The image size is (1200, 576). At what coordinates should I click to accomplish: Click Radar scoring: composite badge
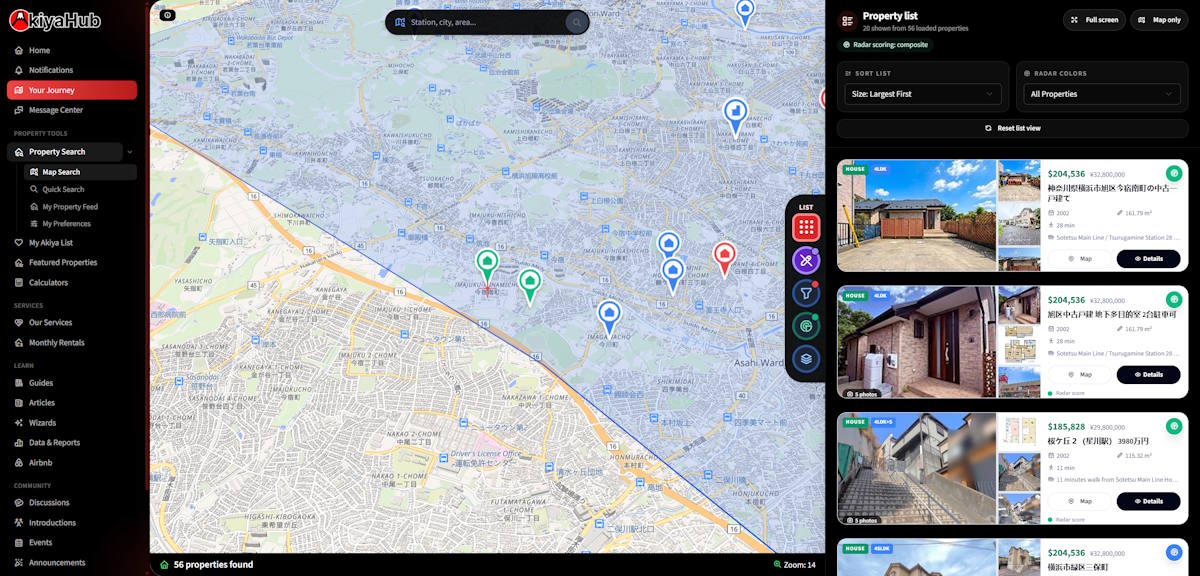pyautogui.click(x=886, y=45)
